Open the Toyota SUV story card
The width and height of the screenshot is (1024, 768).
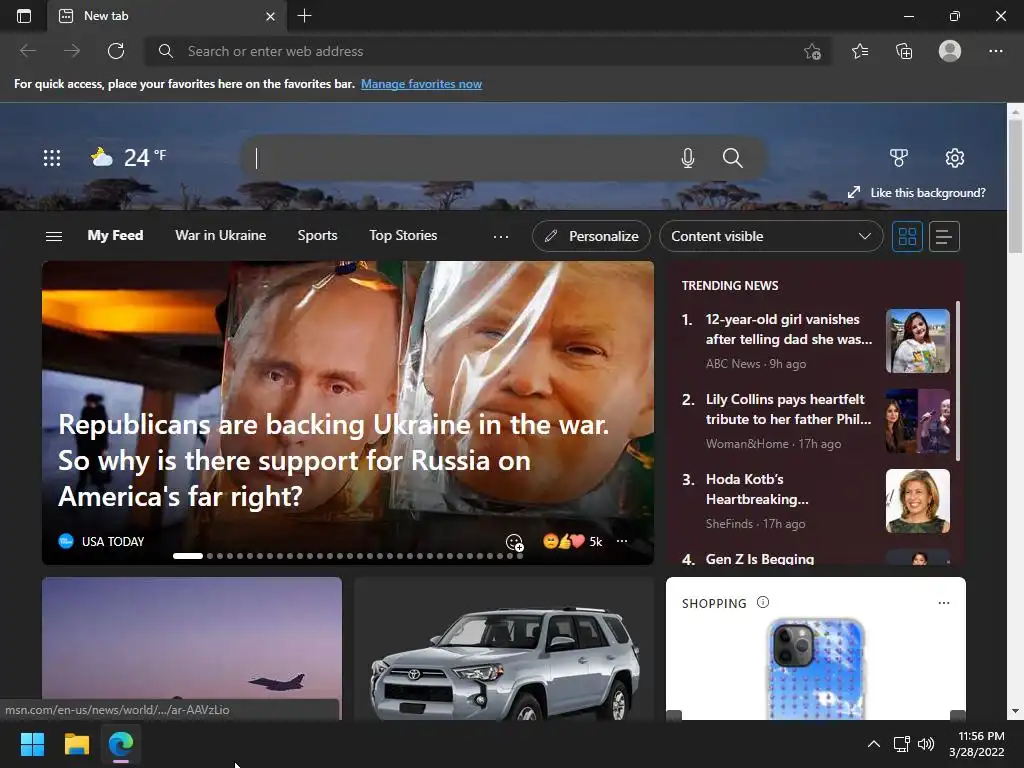[x=504, y=648]
